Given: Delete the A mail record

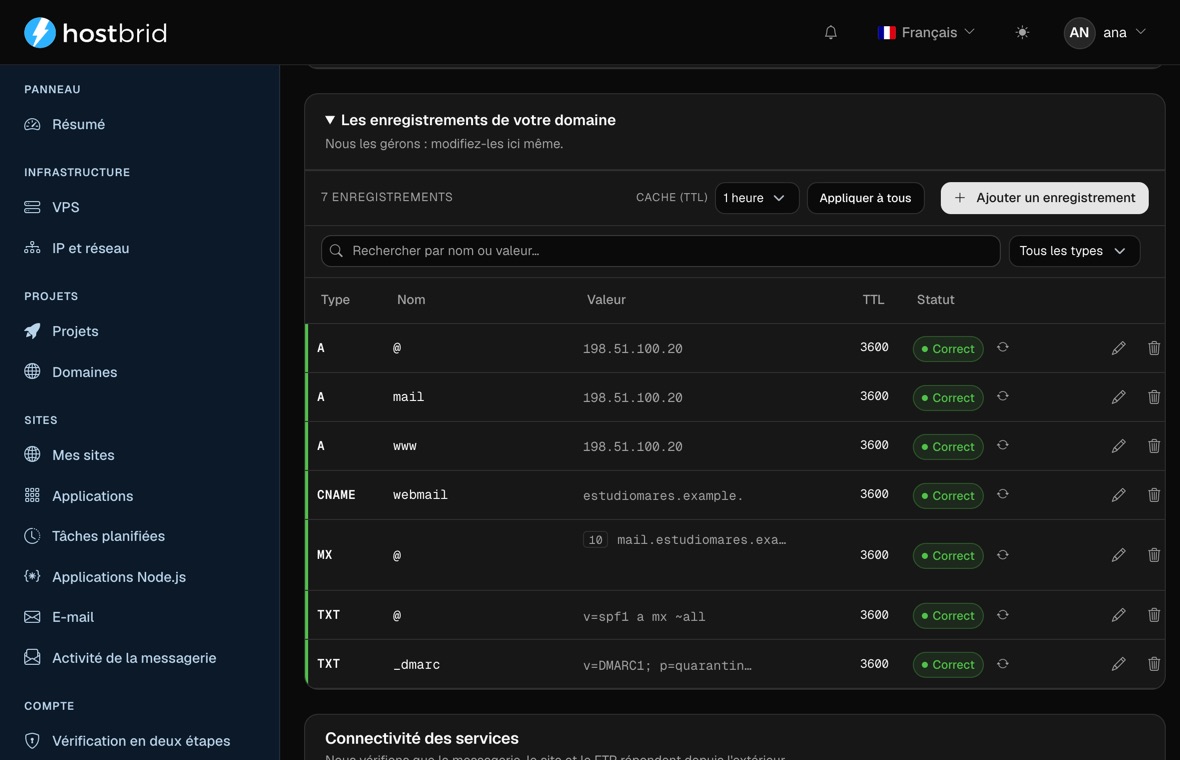Looking at the screenshot, I should tap(1154, 397).
